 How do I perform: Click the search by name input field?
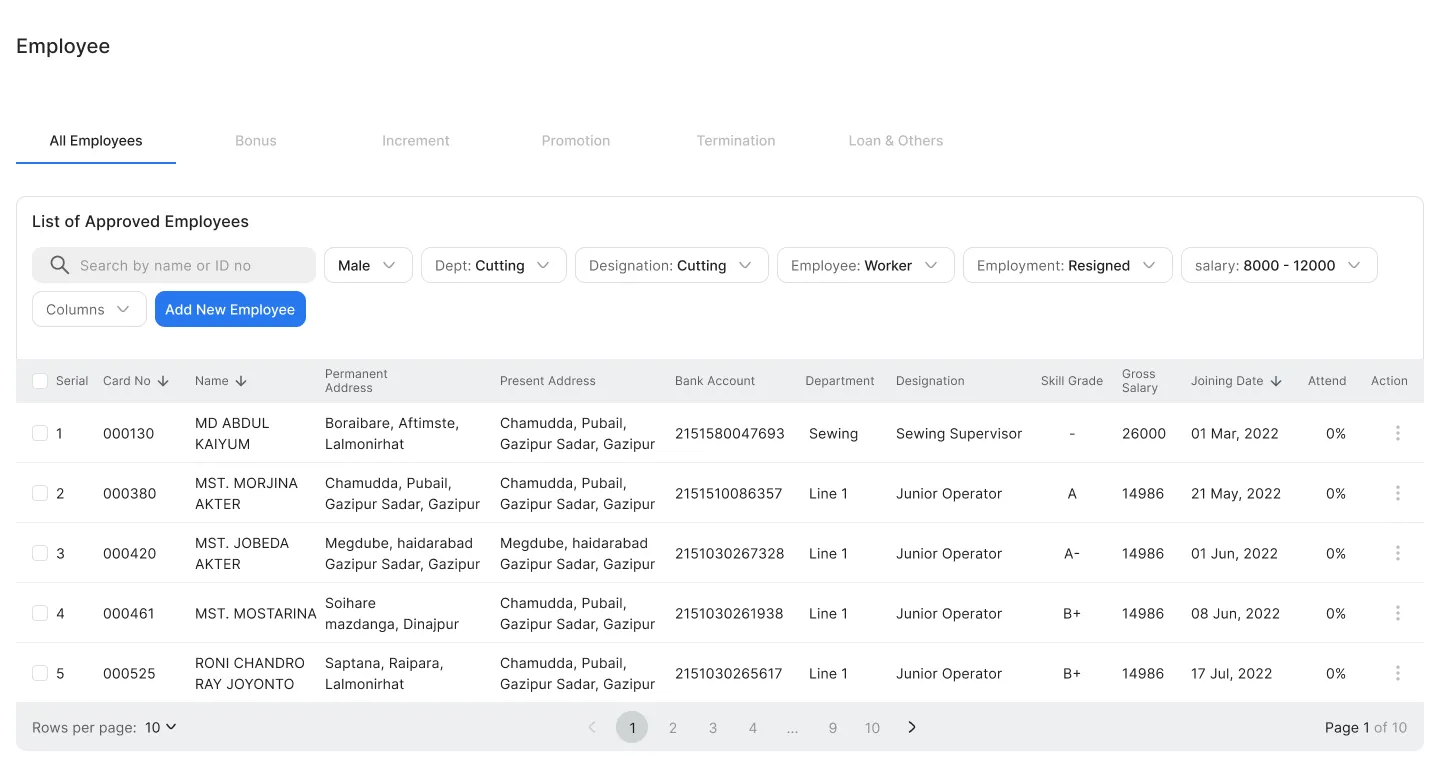tap(190, 265)
